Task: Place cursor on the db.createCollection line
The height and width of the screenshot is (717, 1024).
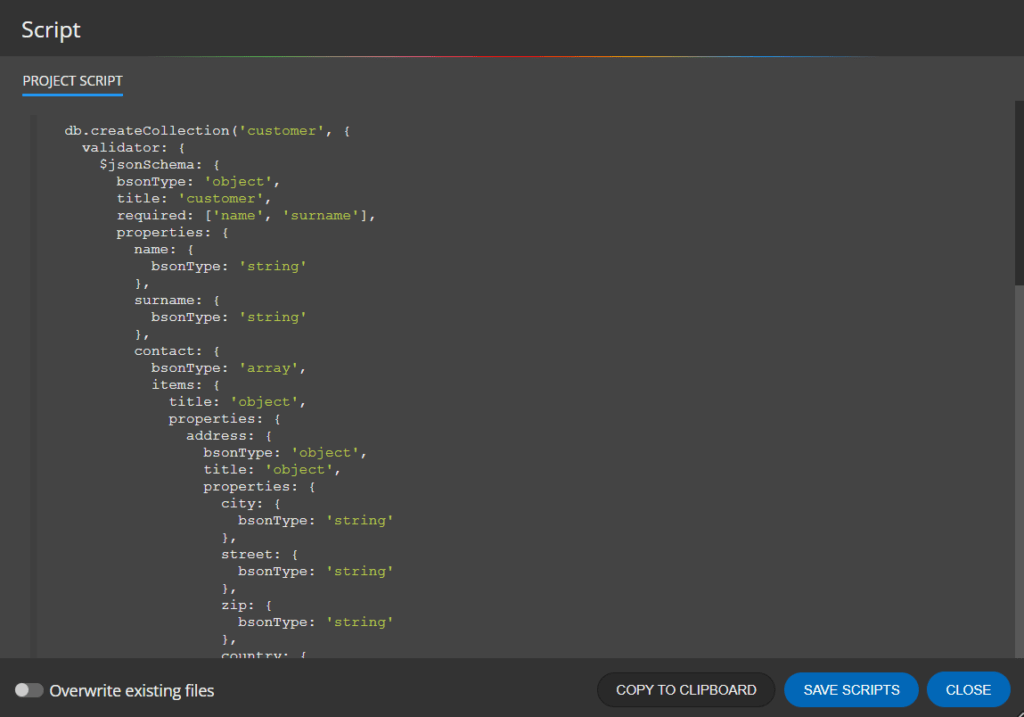Action: pyautogui.click(x=200, y=130)
